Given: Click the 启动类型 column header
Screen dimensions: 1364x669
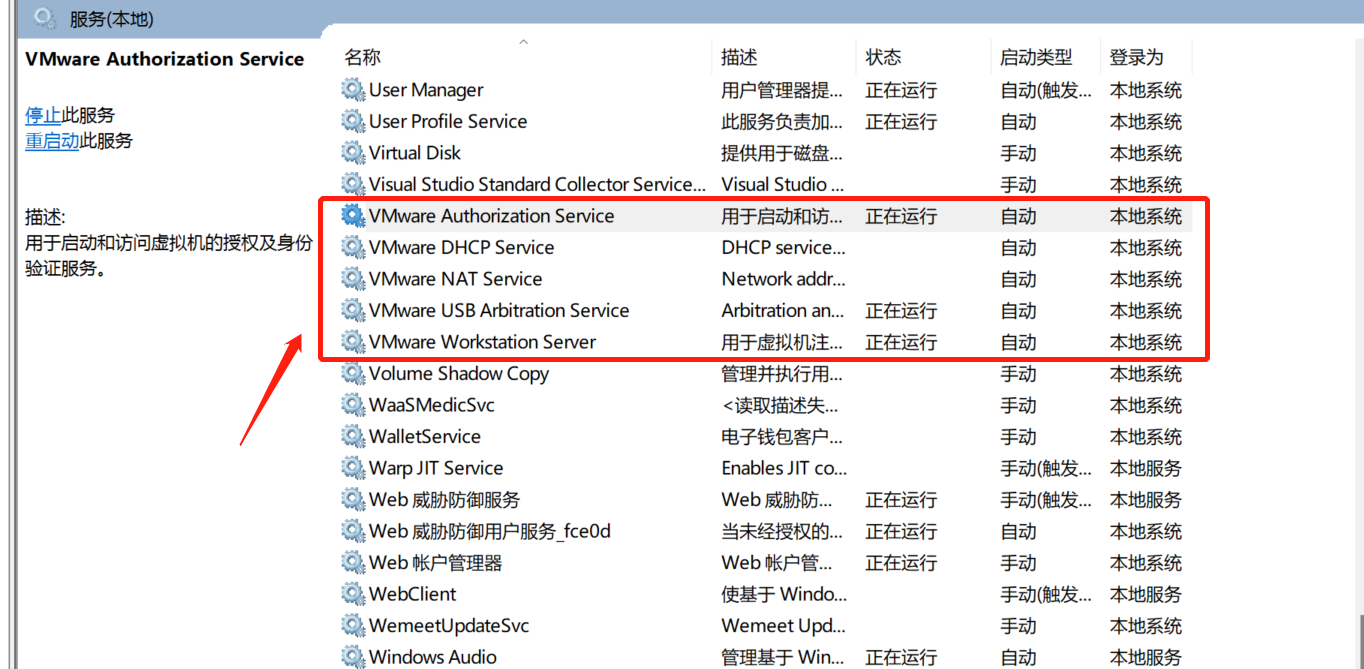Looking at the screenshot, I should (x=1036, y=57).
